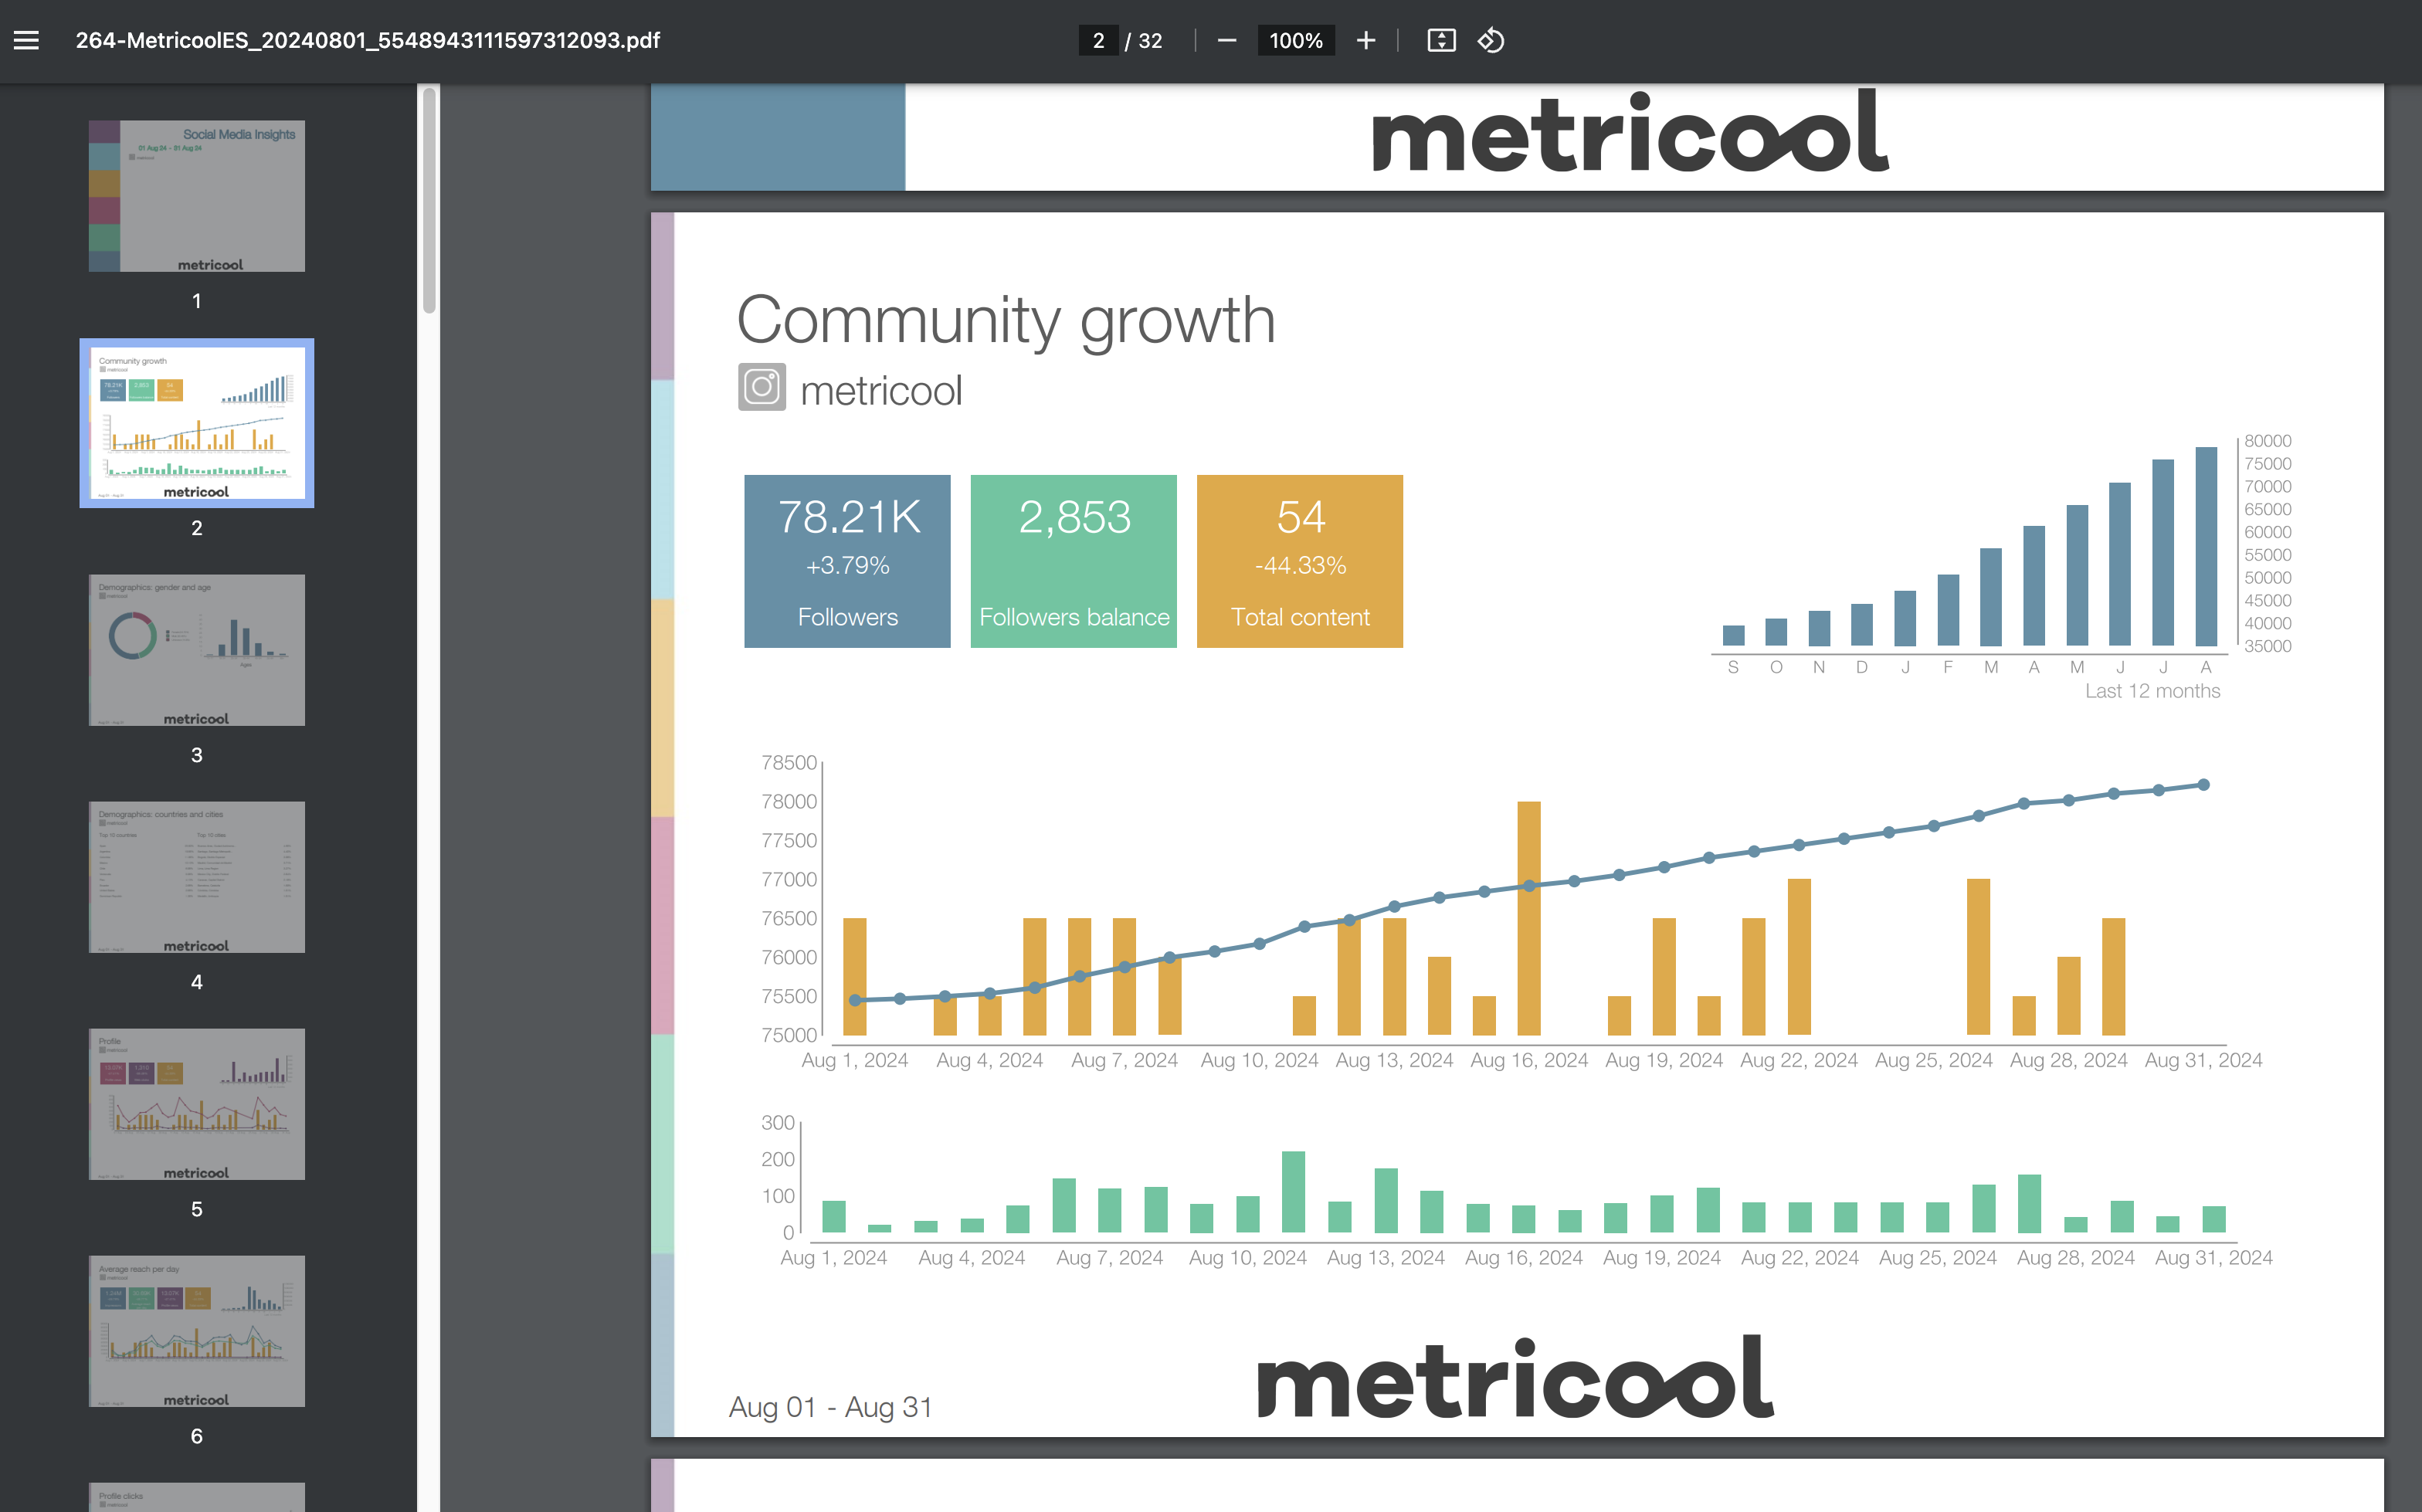Click the Community growth heading
The image size is (2422, 1512).
click(x=1006, y=321)
